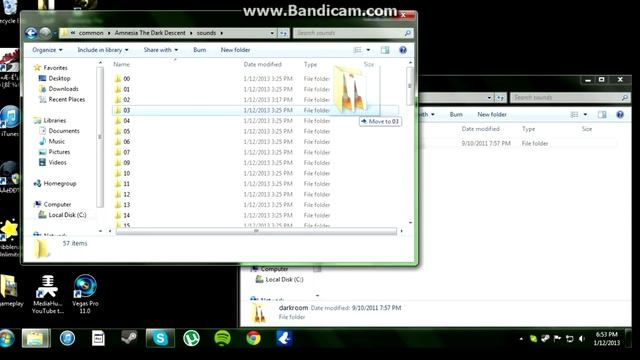640x360 pixels.
Task: Click New folder in front window
Action: (x=236, y=50)
